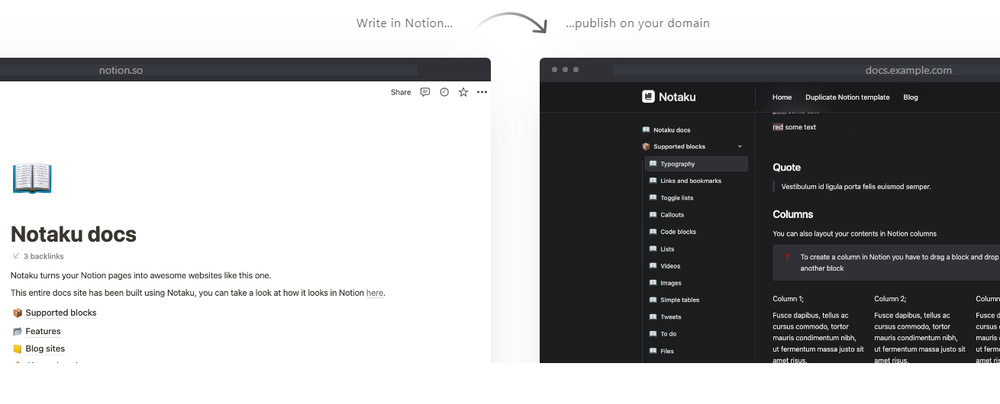Click the Notaku logo in docs site
Screen dimensions: 1000x404
668,97
